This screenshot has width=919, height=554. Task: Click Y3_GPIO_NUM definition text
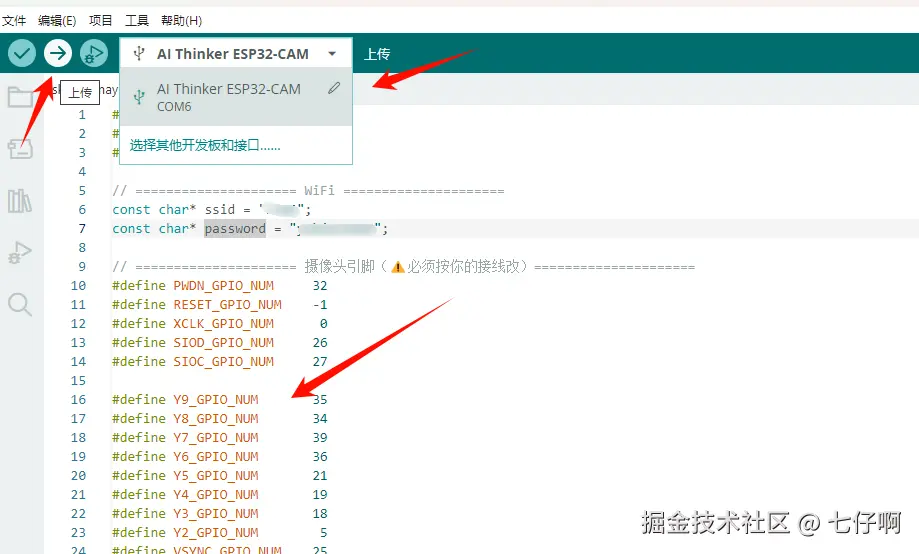[216, 514]
